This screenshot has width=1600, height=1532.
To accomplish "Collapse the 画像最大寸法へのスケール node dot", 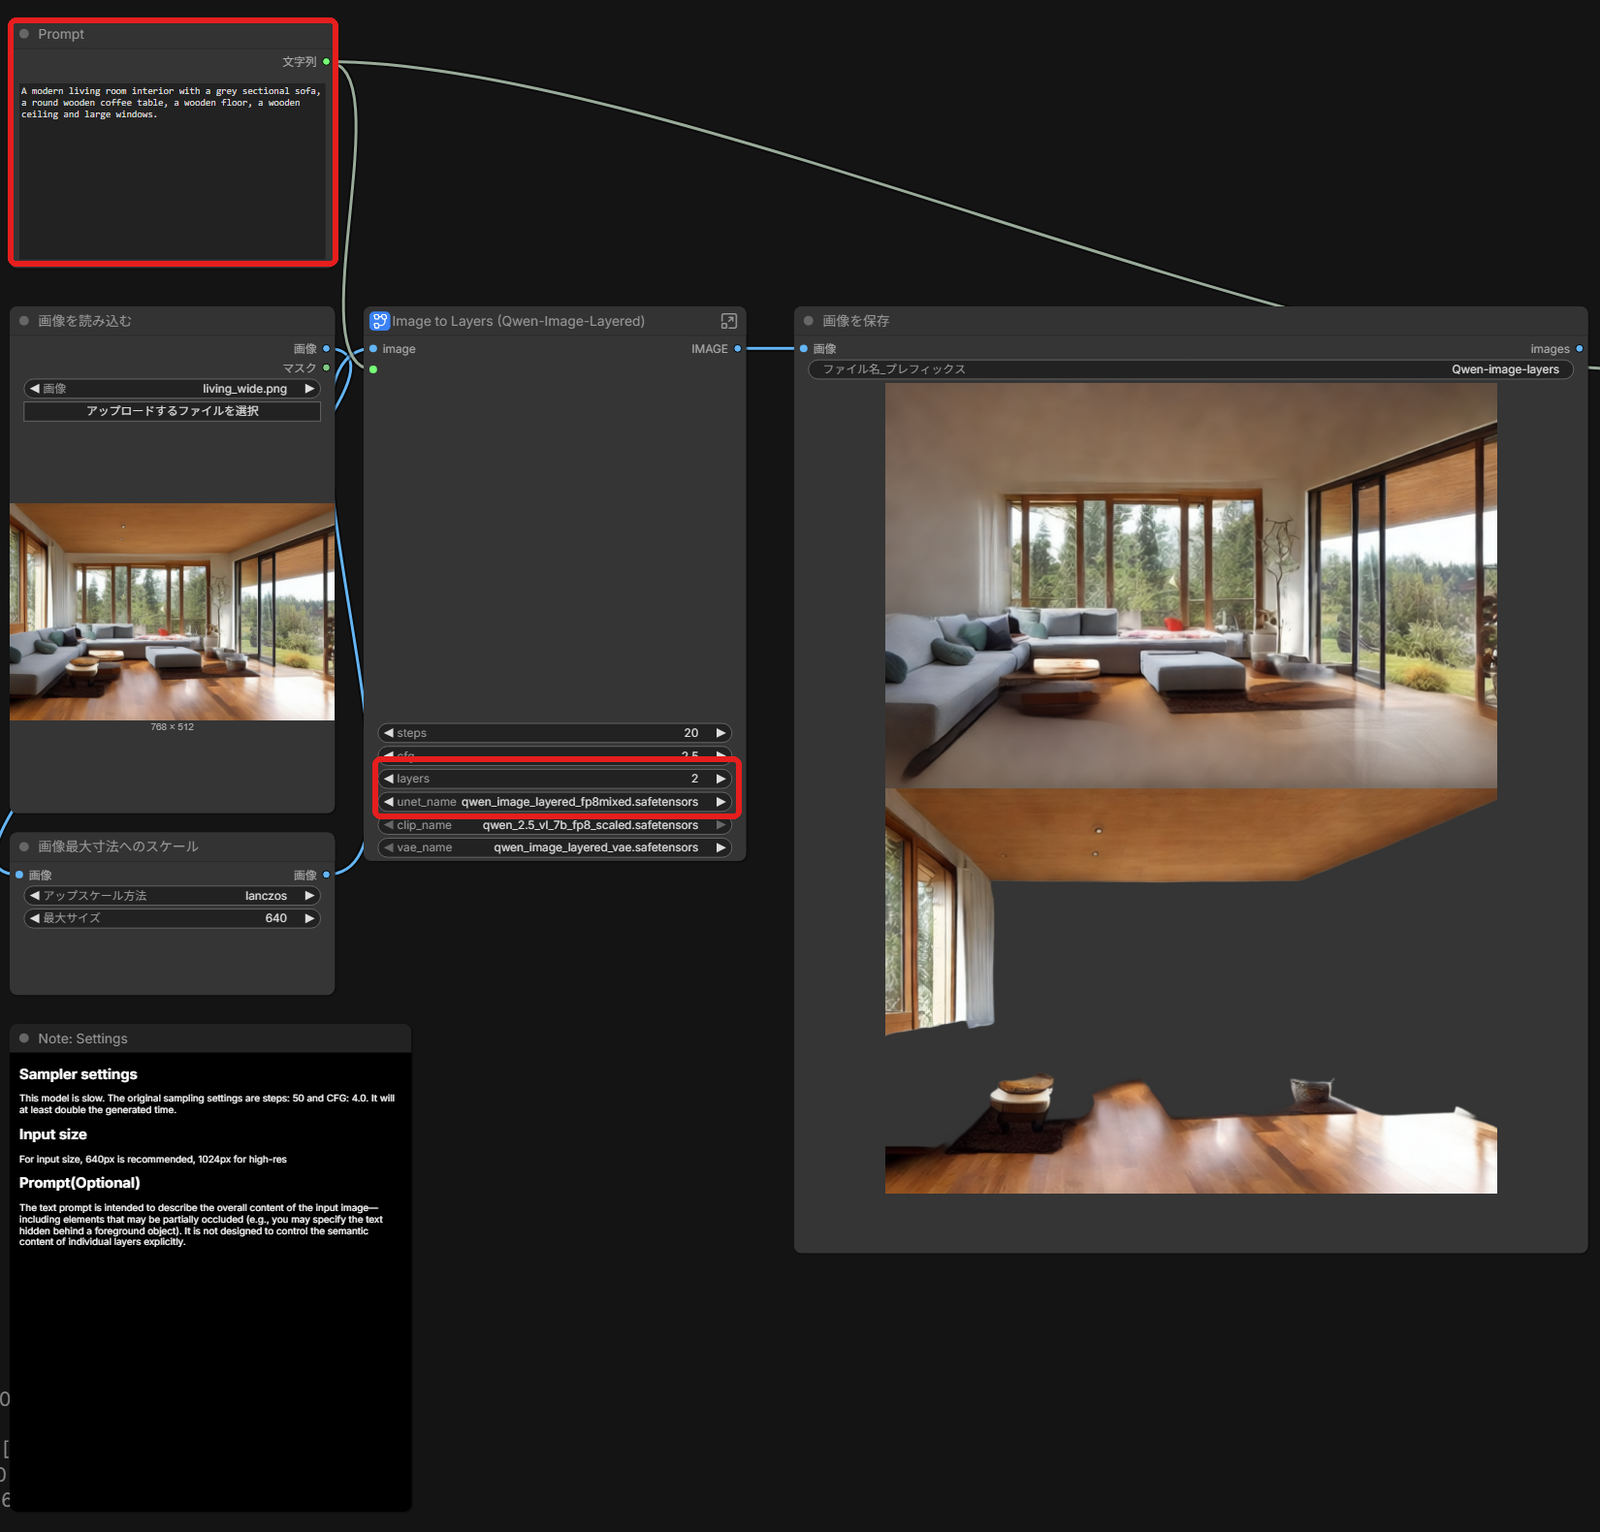I will (24, 847).
